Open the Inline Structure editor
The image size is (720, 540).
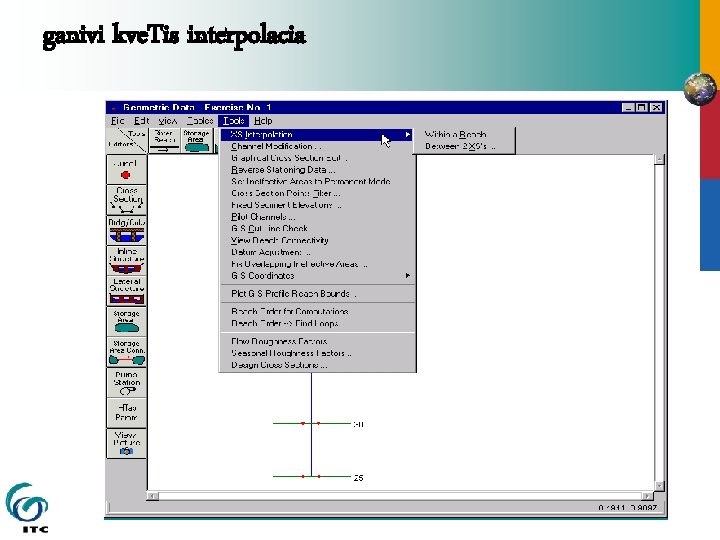(x=126, y=260)
